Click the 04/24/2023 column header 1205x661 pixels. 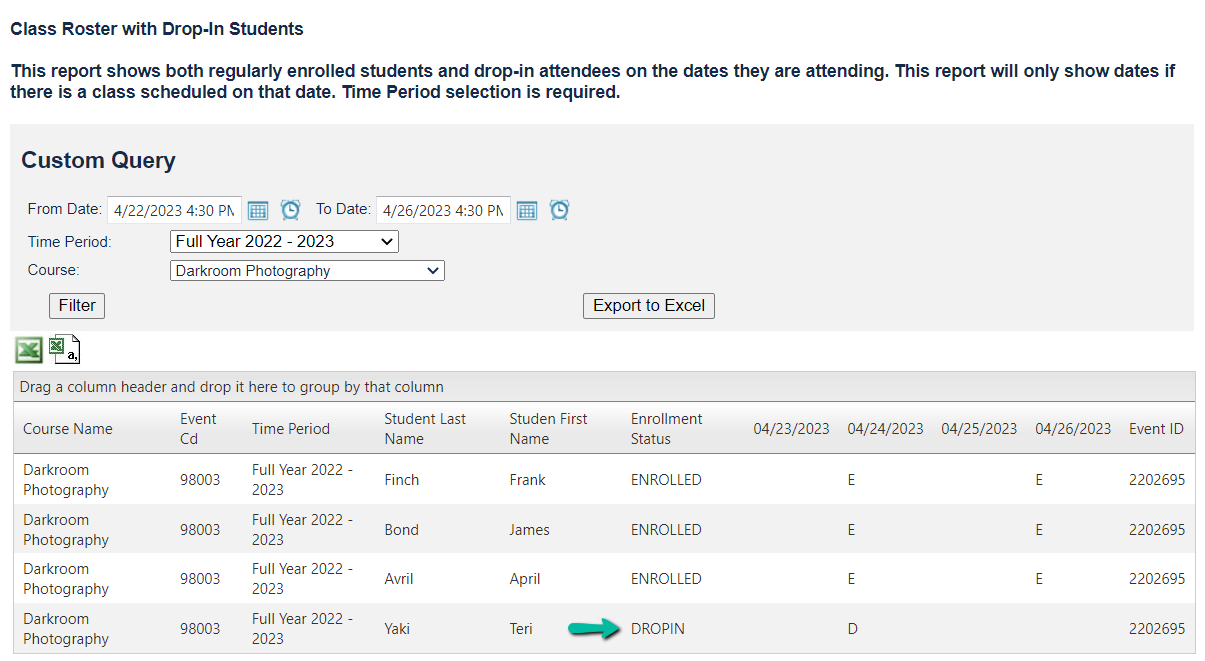(x=885, y=428)
